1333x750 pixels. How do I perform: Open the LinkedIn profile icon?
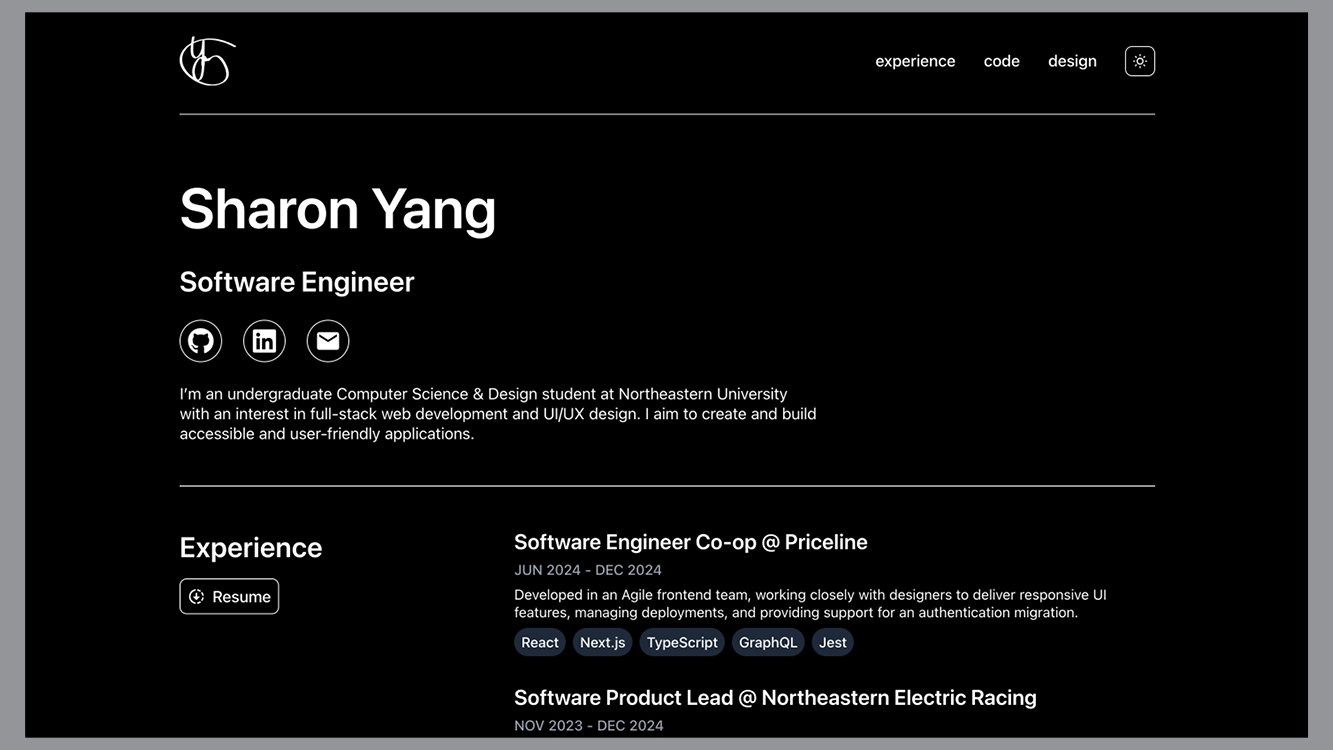pyautogui.click(x=264, y=340)
